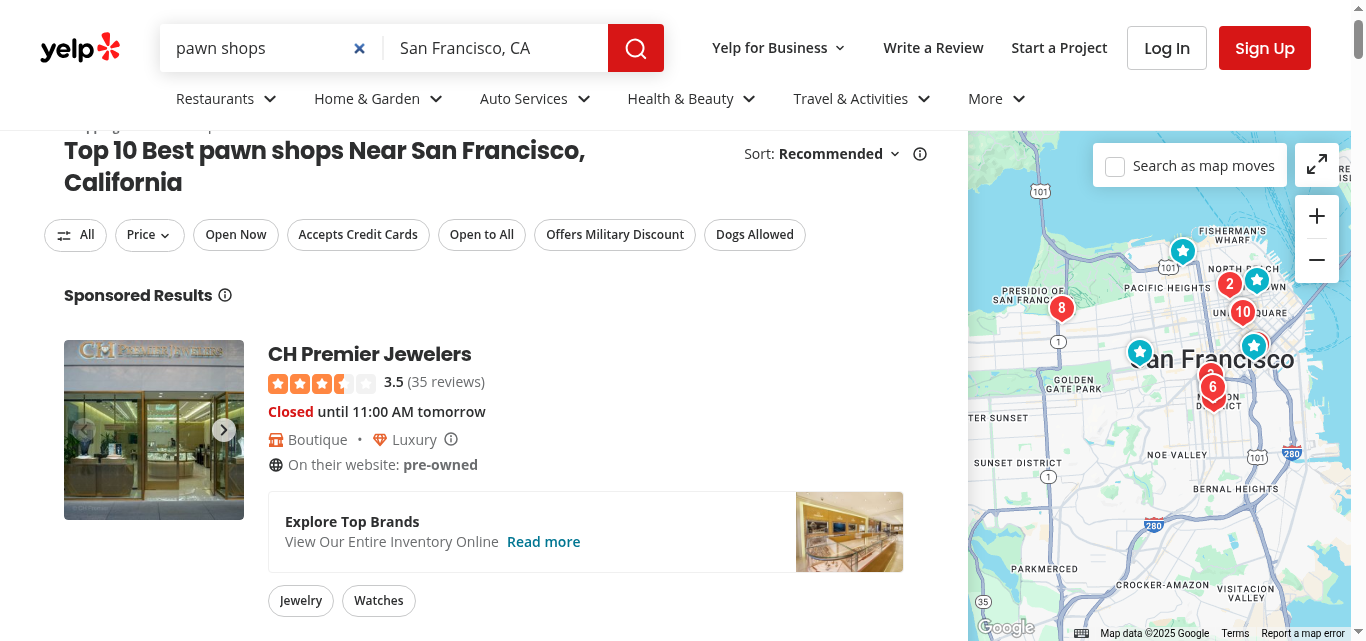Open the info icon beside Sort
Screen dimensions: 1366x641
920,154
